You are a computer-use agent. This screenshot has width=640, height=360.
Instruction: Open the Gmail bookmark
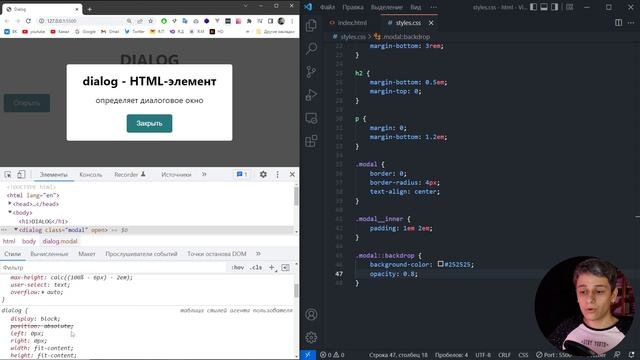110,31
